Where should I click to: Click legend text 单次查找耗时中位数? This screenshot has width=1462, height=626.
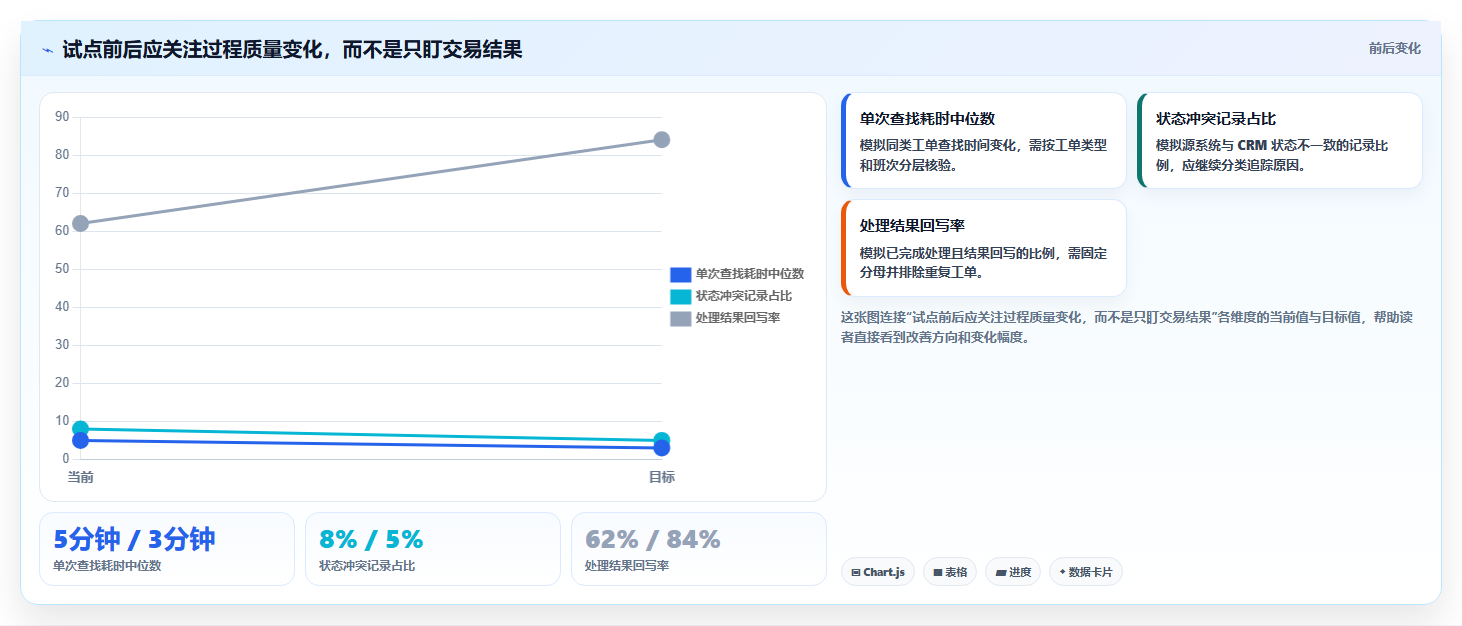coord(750,274)
